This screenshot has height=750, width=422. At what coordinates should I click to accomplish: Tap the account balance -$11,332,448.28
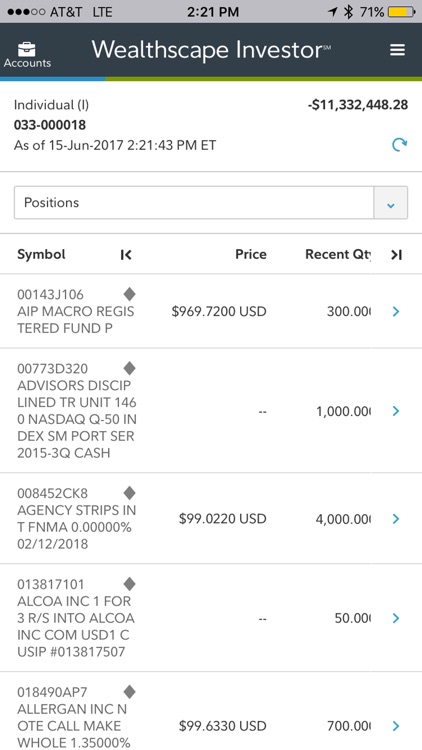coord(358,105)
